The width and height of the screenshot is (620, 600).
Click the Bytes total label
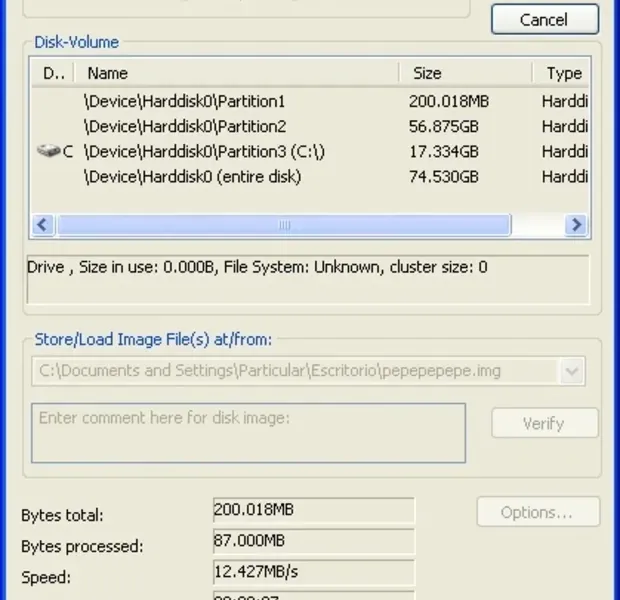62,515
